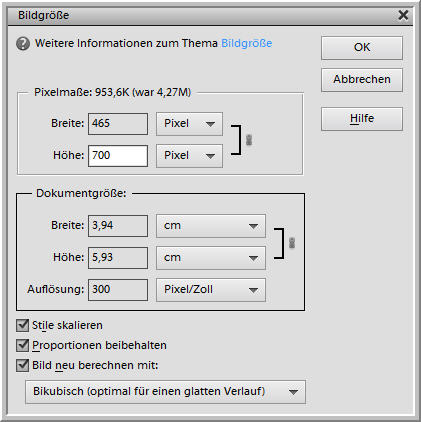Open the pixel Breite unit dropdown

tap(189, 124)
